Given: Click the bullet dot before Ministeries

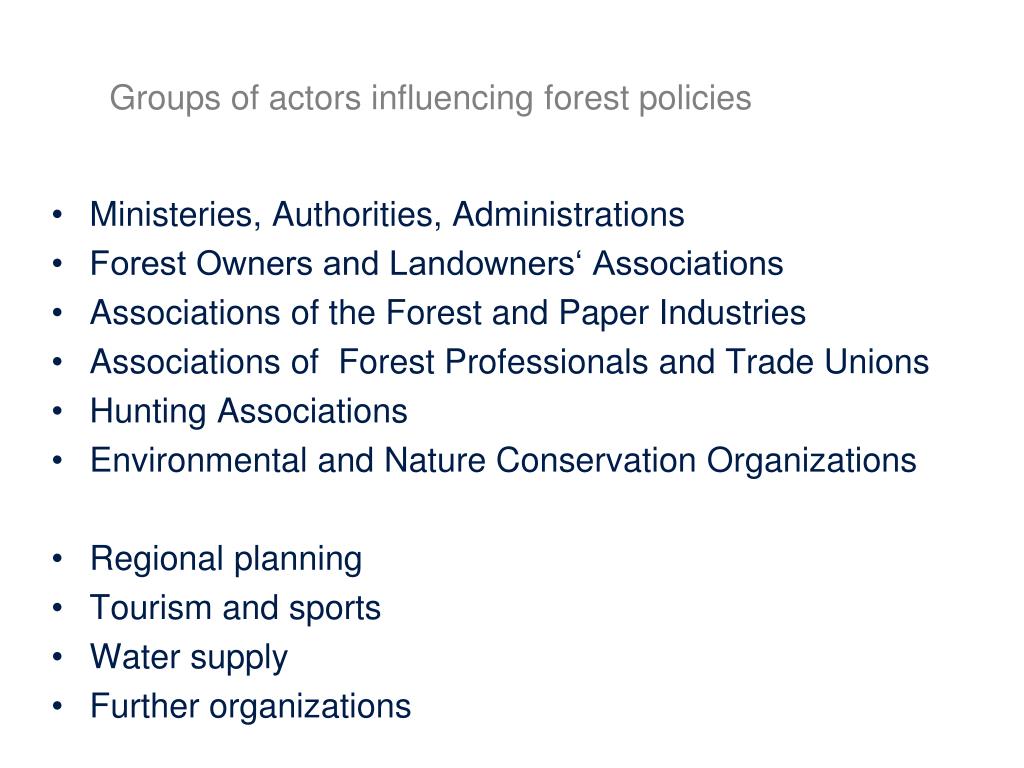Looking at the screenshot, I should point(57,214).
